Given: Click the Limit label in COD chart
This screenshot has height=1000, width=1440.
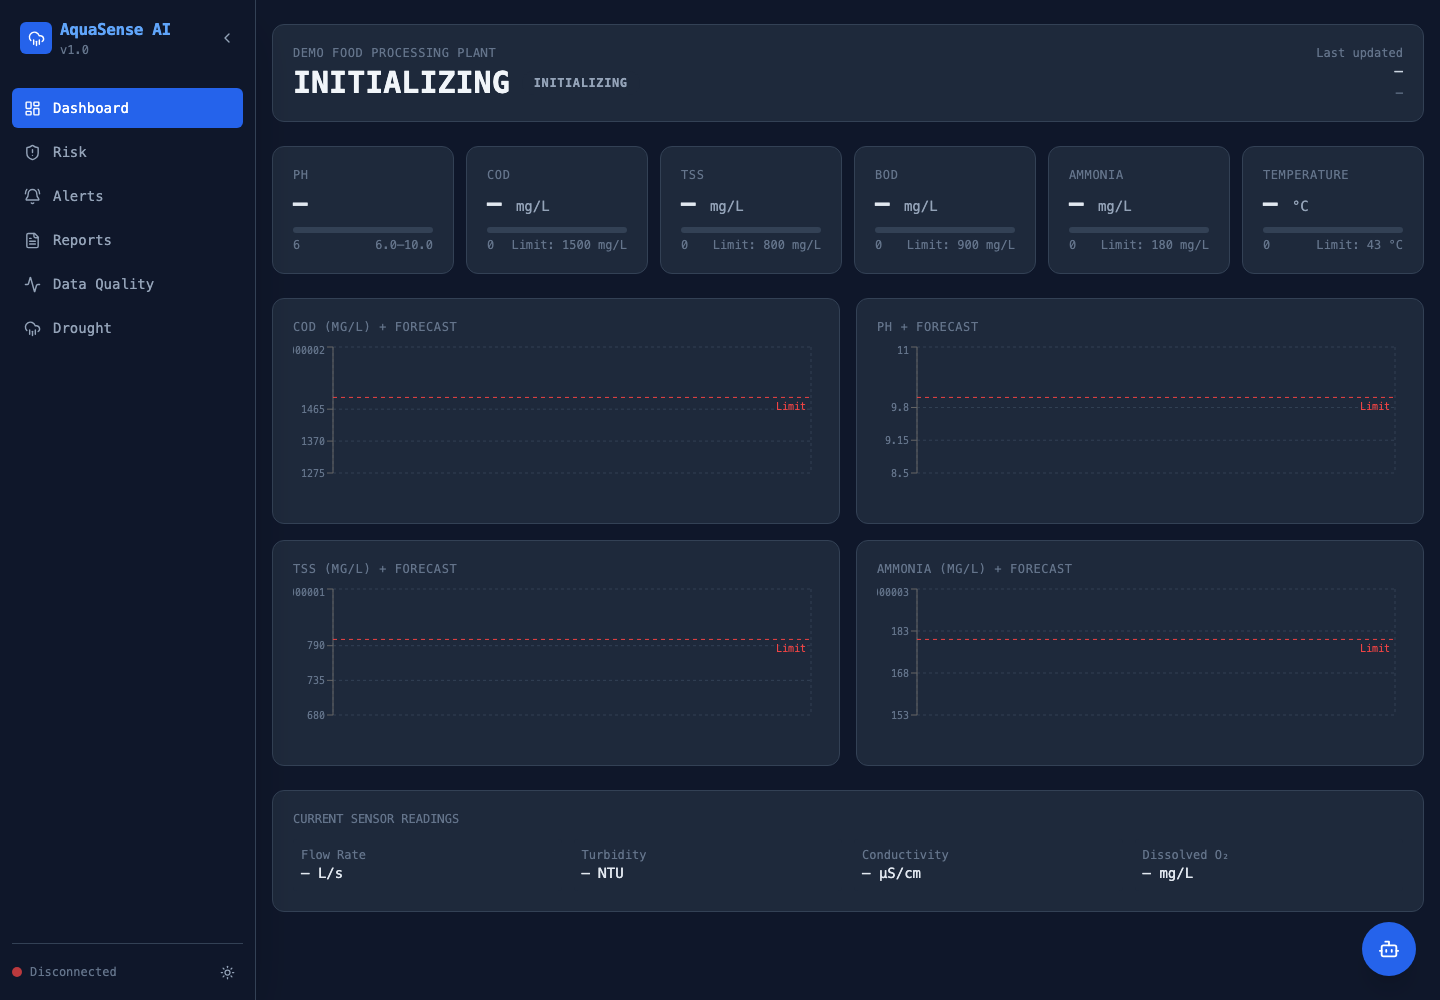Looking at the screenshot, I should pyautogui.click(x=791, y=406).
